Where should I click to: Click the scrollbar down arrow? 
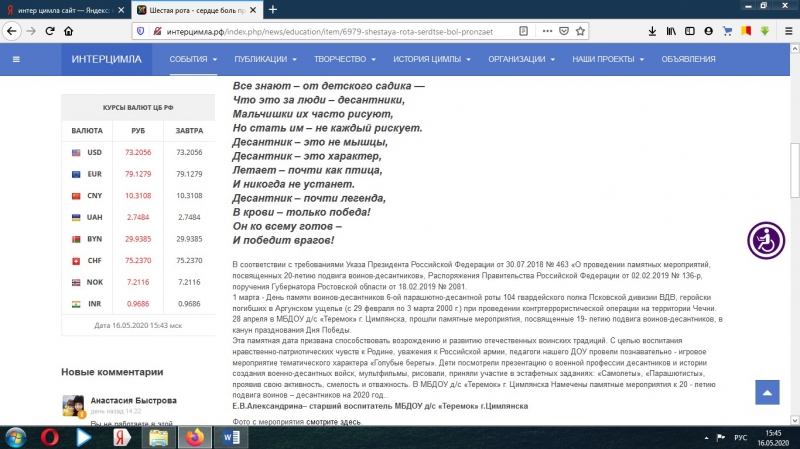coord(794,420)
